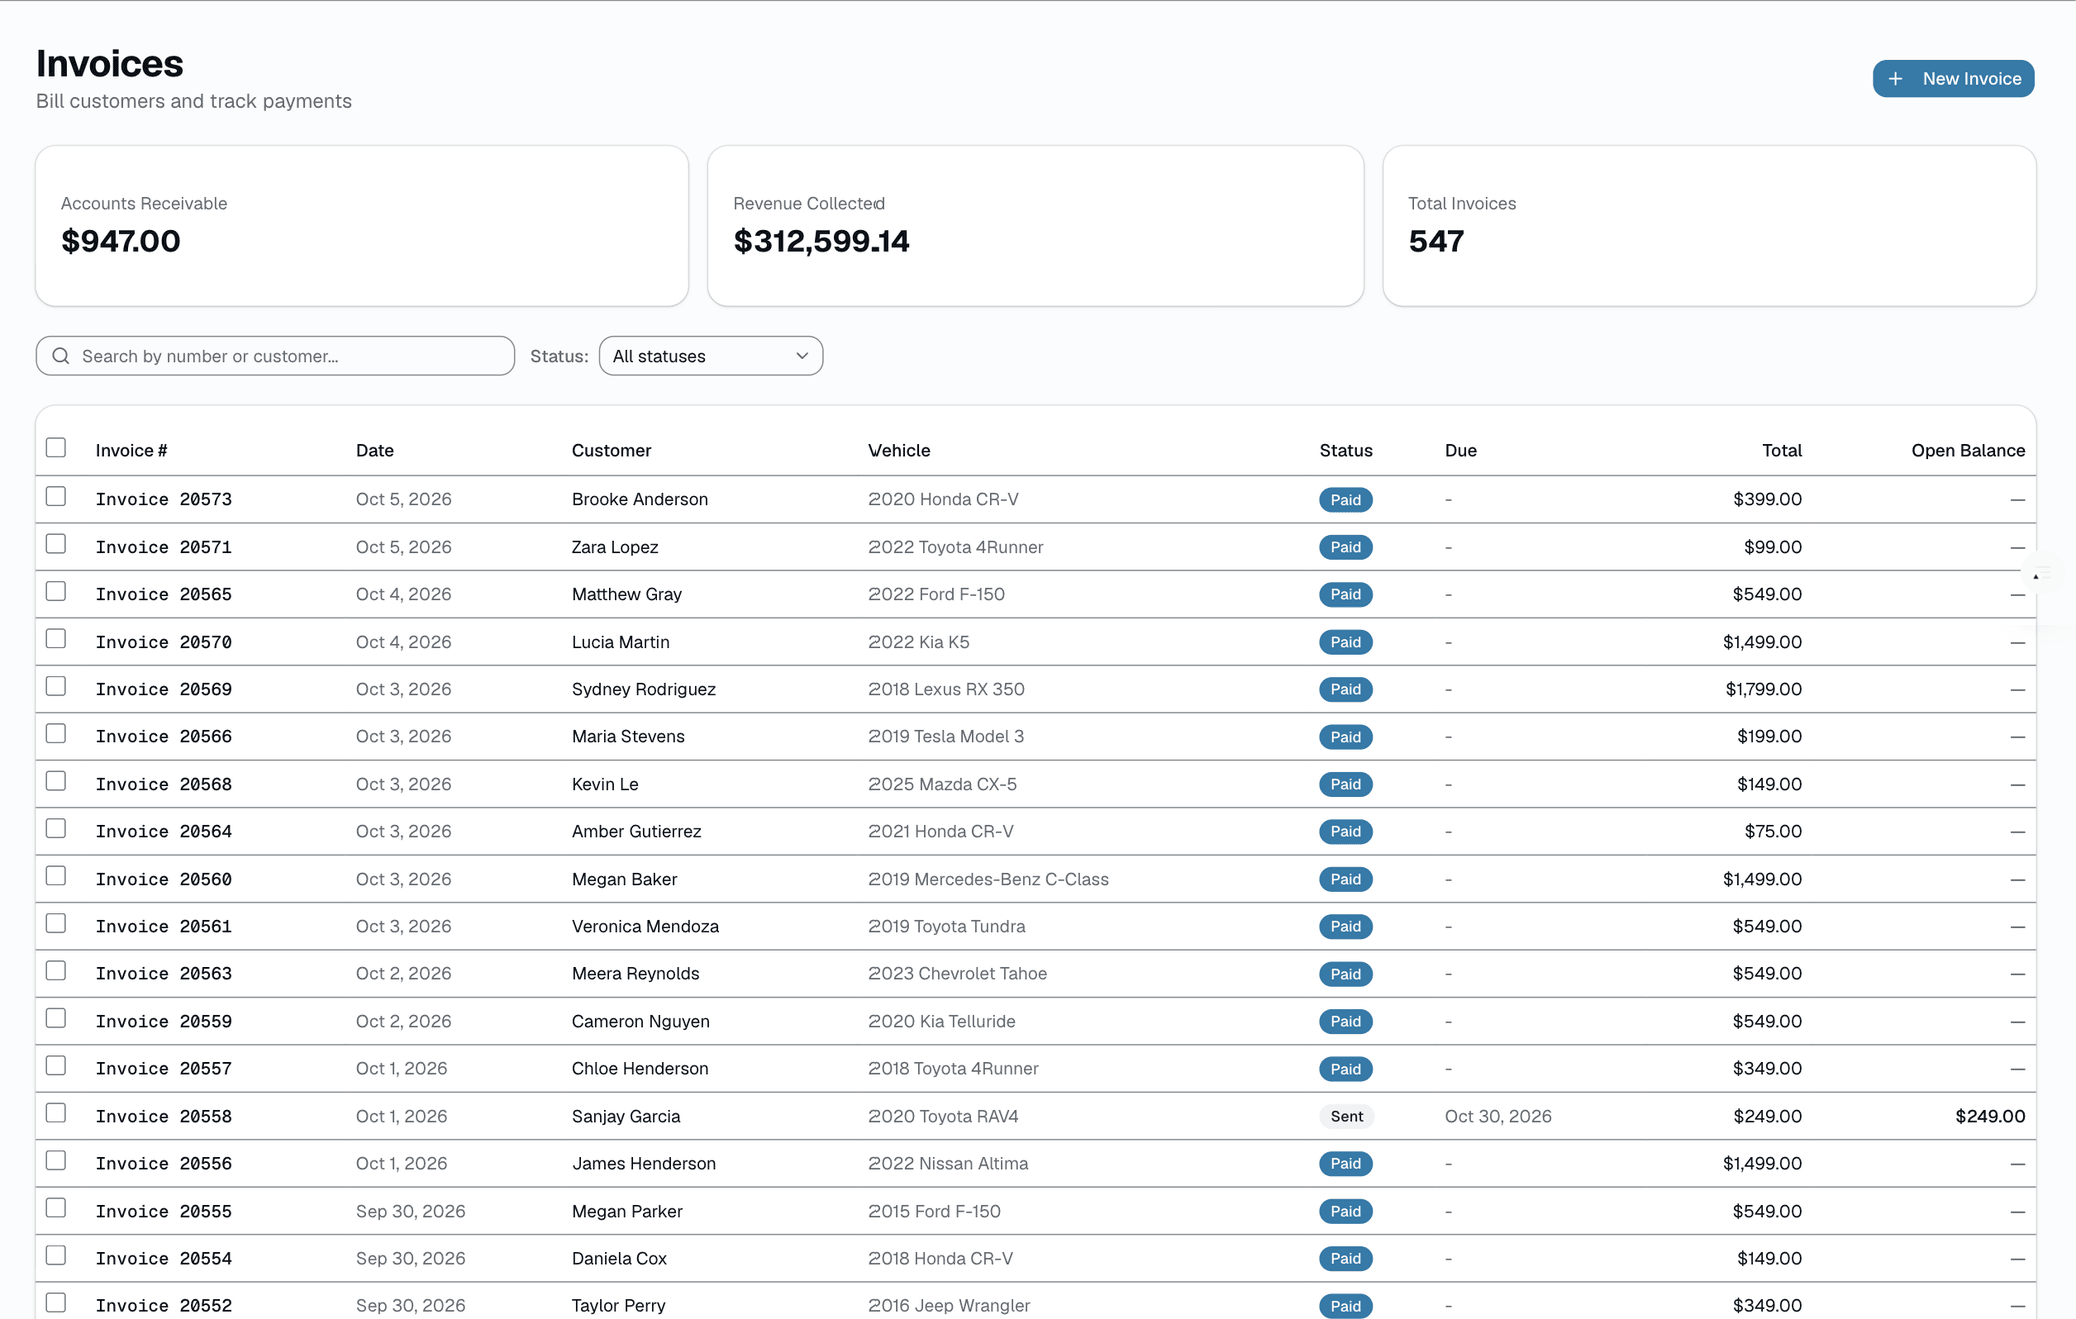
Task: Toggle the select-all invoices checkbox
Action: pyautogui.click(x=56, y=447)
